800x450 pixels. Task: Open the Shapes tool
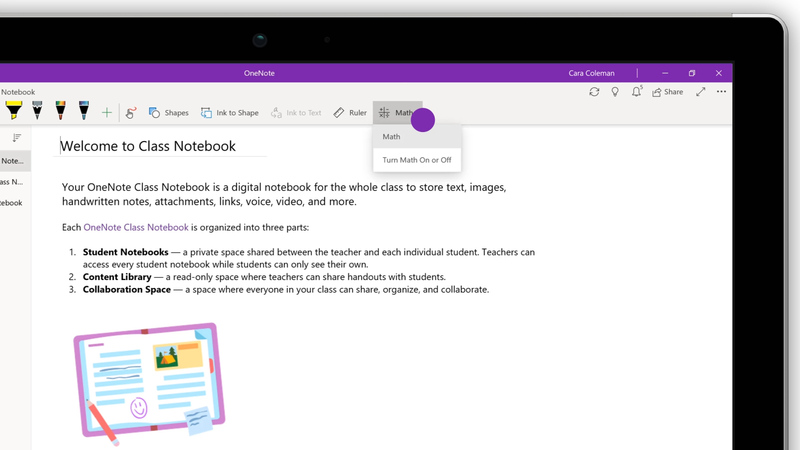pyautogui.click(x=168, y=113)
